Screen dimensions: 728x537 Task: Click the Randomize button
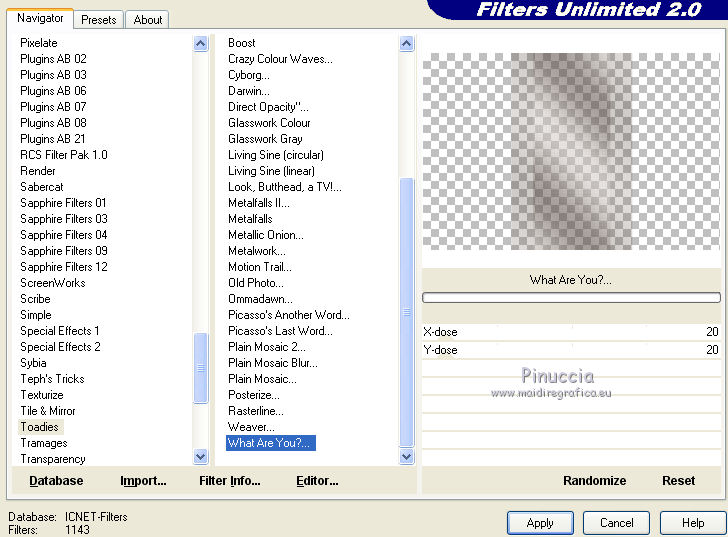594,480
